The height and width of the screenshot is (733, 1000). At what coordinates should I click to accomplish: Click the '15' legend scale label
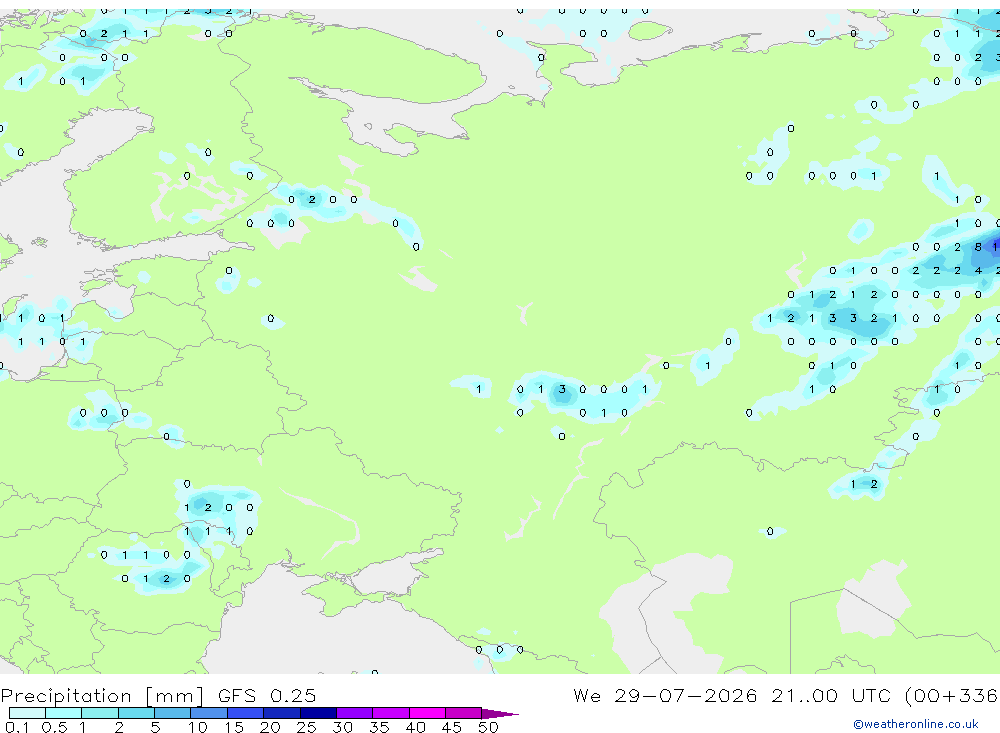[234, 727]
